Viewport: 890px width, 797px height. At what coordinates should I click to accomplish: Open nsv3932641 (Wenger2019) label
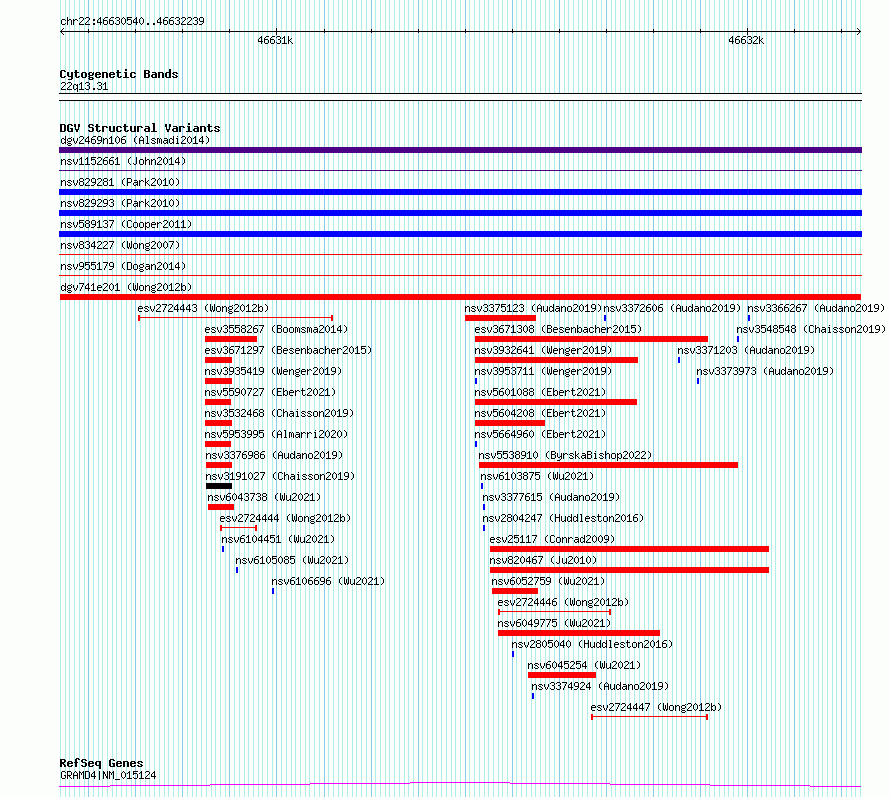(x=543, y=350)
